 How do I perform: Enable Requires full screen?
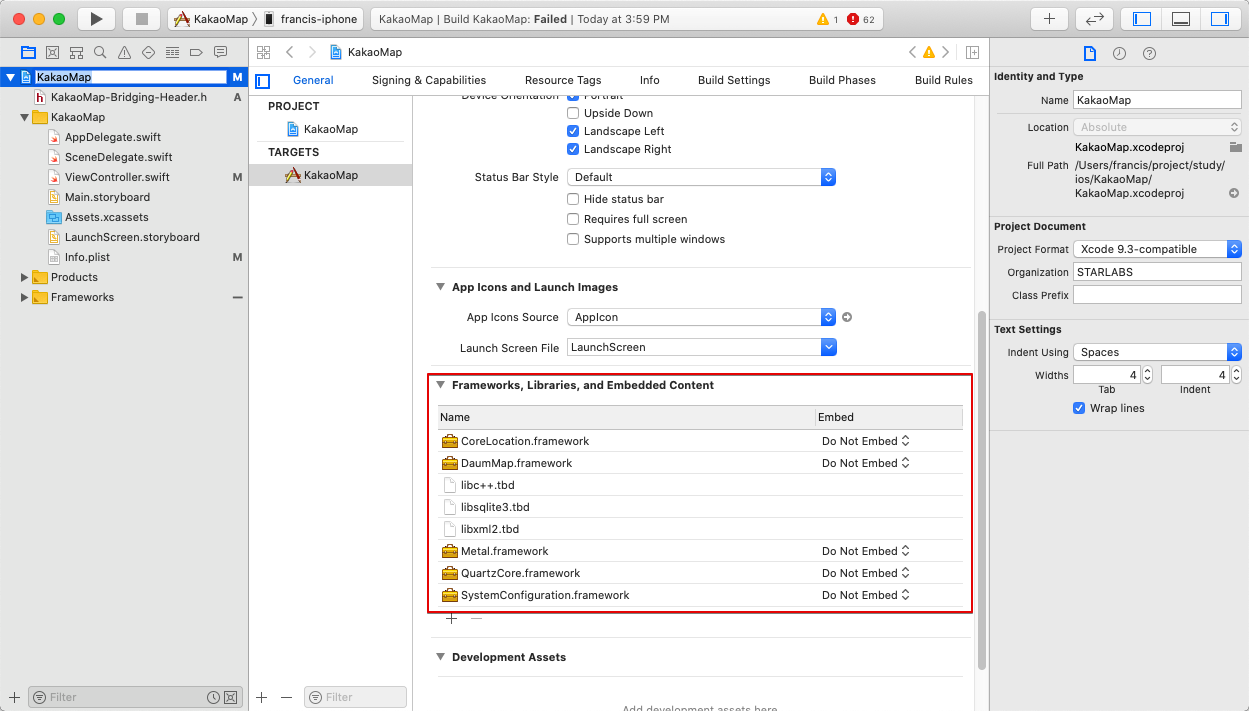573,219
